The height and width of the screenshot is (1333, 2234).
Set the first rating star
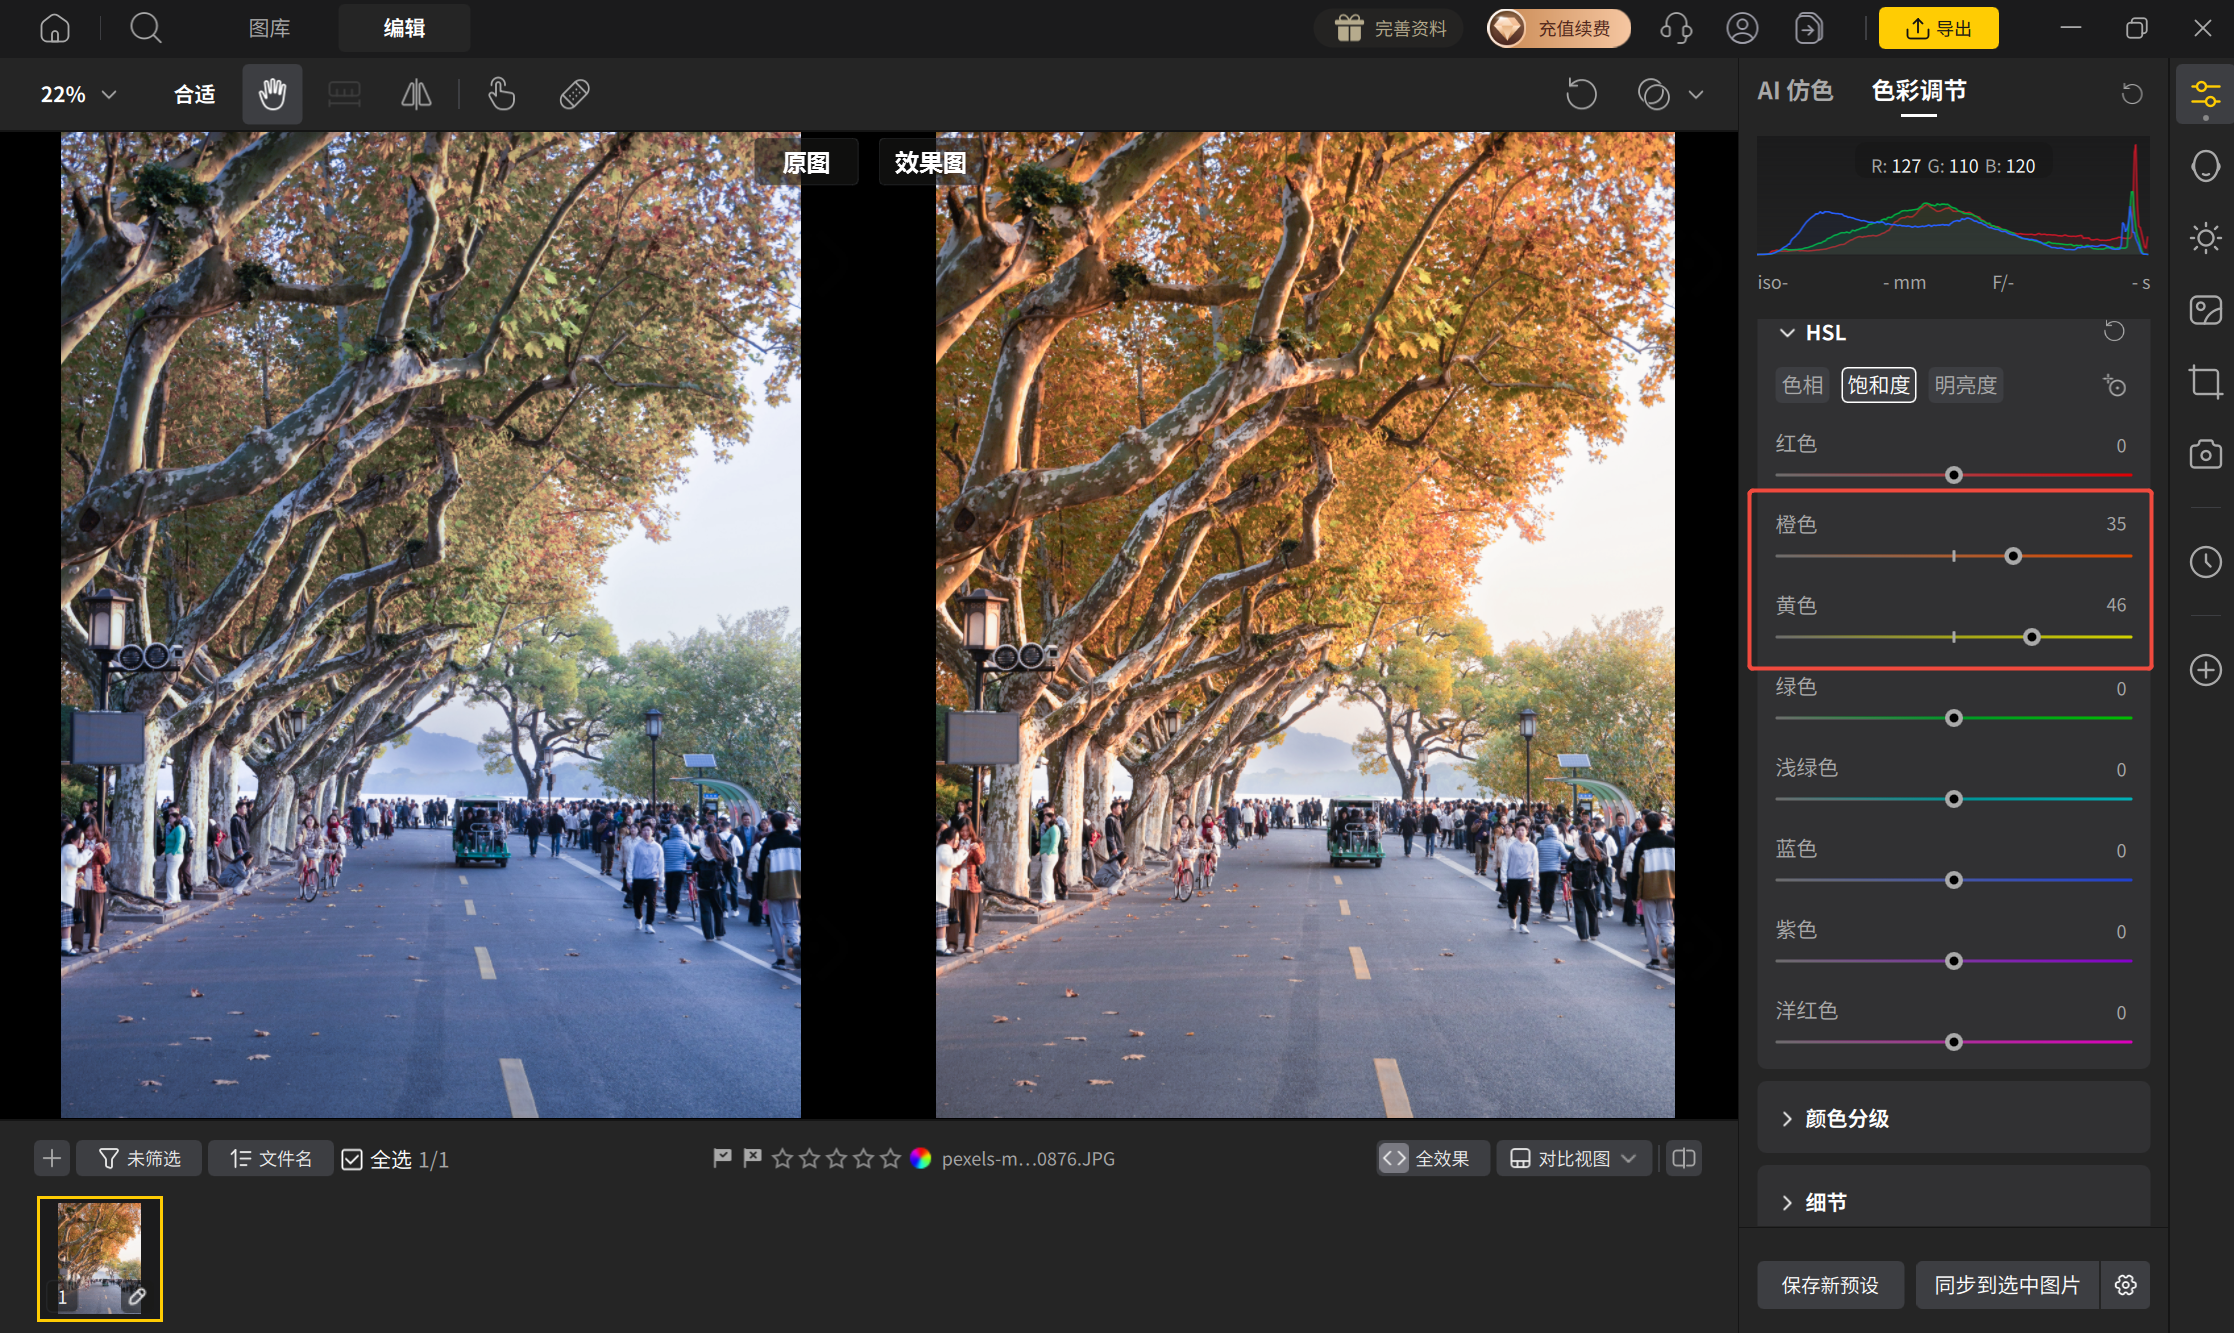click(783, 1158)
